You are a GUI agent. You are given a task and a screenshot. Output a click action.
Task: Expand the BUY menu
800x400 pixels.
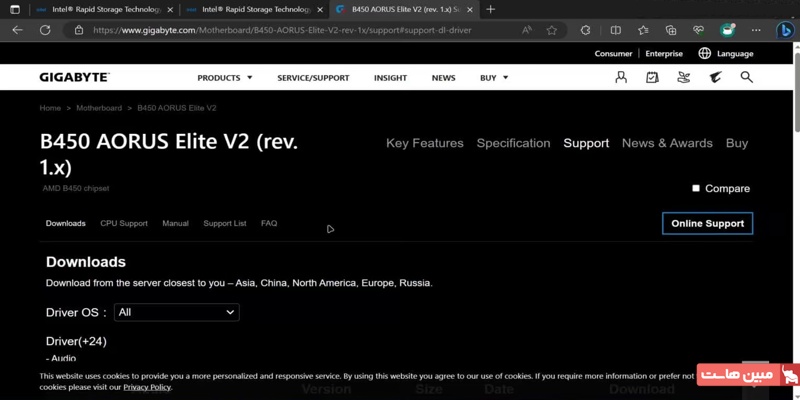tap(494, 78)
